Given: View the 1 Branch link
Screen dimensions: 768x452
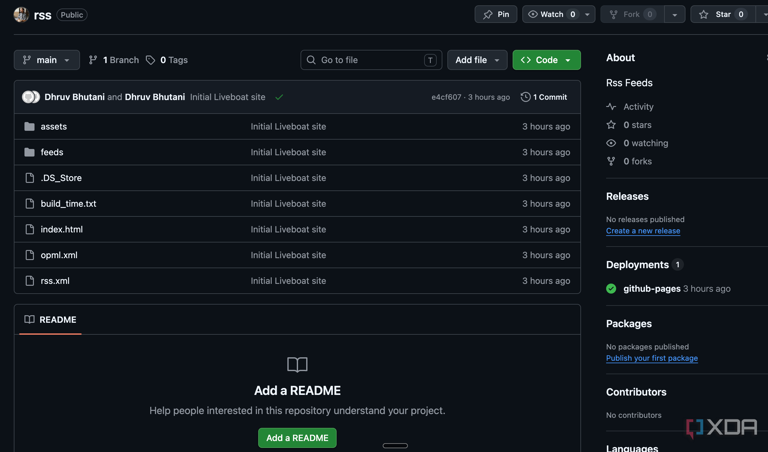Looking at the screenshot, I should click(114, 60).
